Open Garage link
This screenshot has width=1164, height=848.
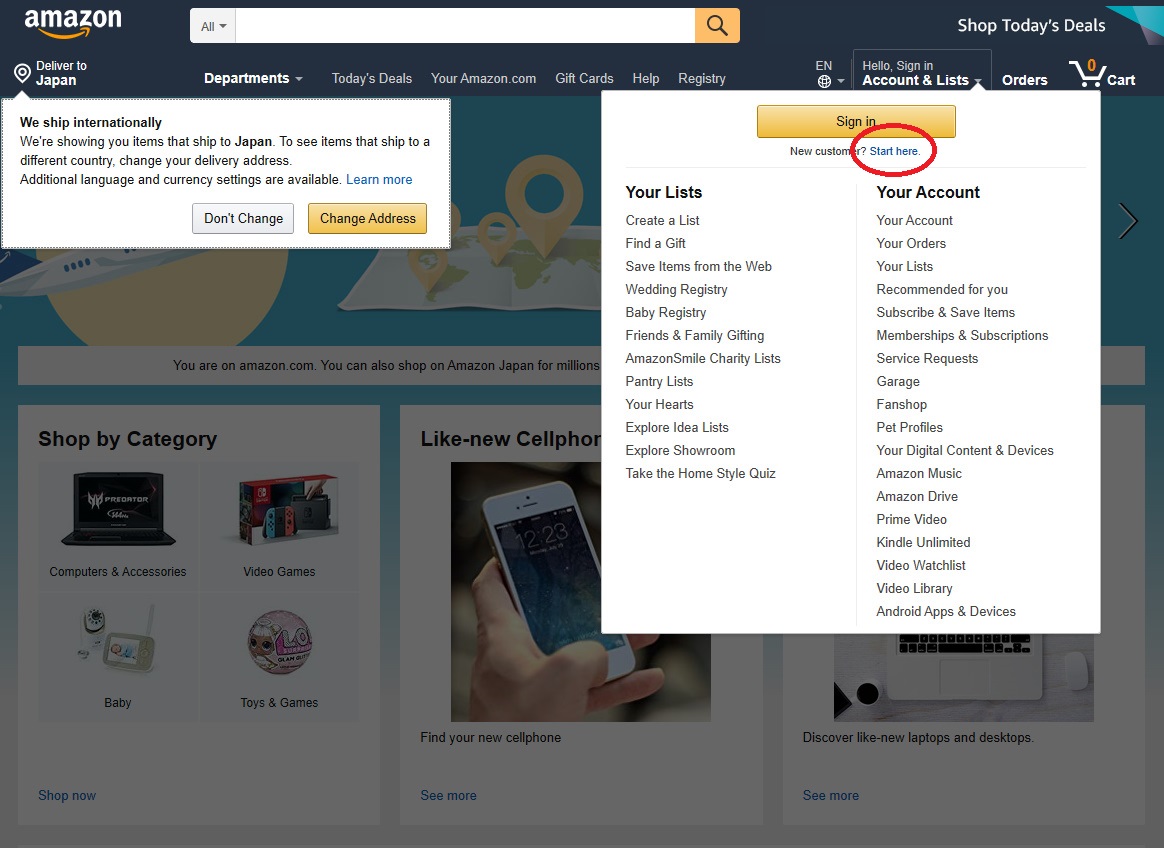coord(897,382)
